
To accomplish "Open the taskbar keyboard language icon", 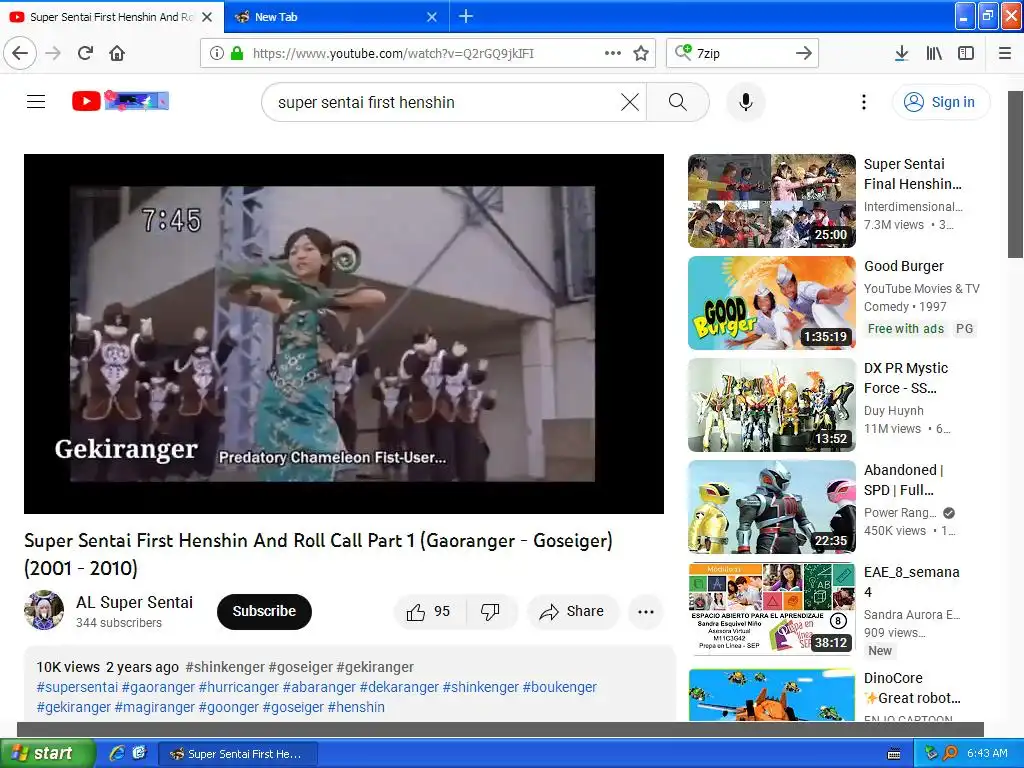I will coord(894,754).
